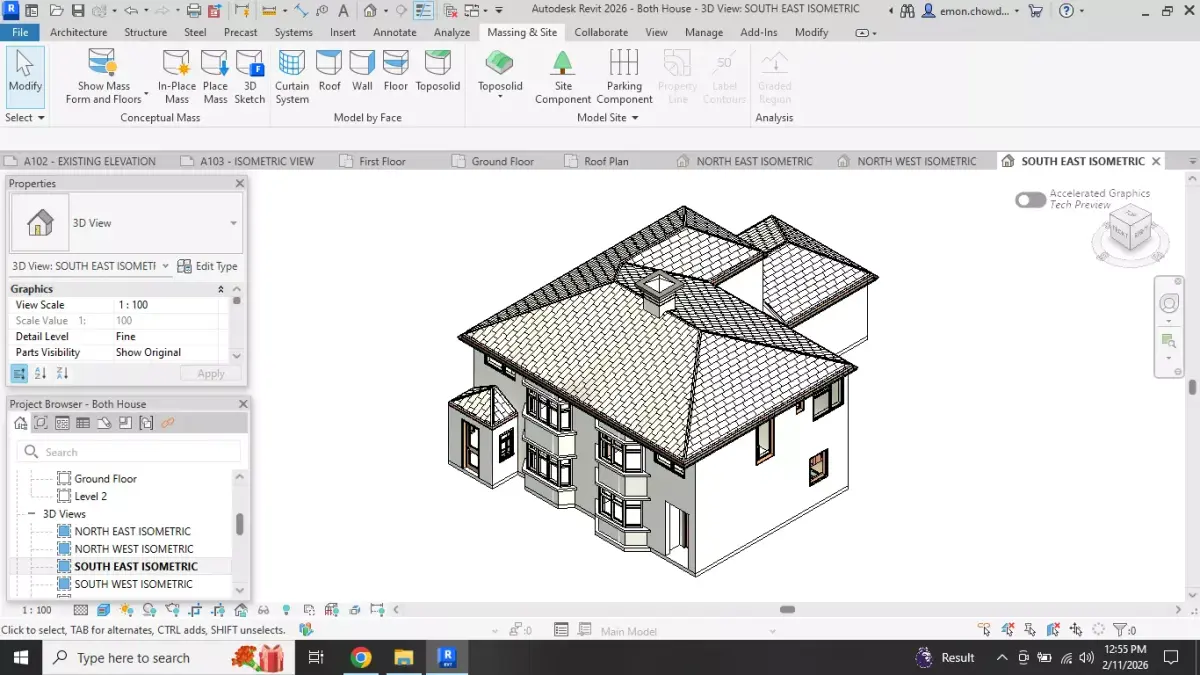Select the Parking Component tool
This screenshot has width=1200, height=675.
(624, 77)
